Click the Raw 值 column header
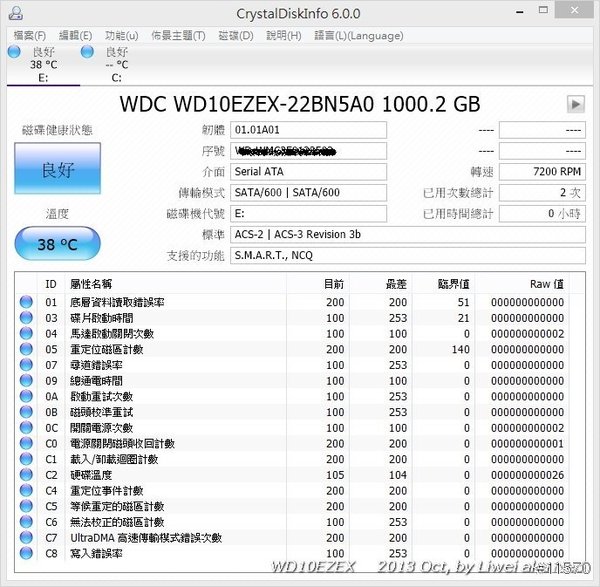The height and width of the screenshot is (587, 600). pyautogui.click(x=522, y=284)
